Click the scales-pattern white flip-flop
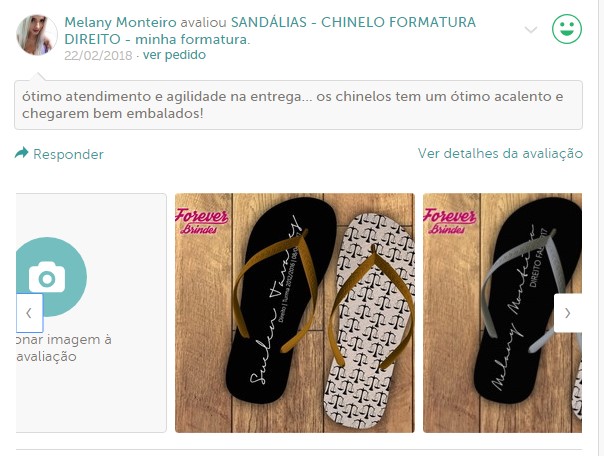This screenshot has height=456, width=604. 370,320
